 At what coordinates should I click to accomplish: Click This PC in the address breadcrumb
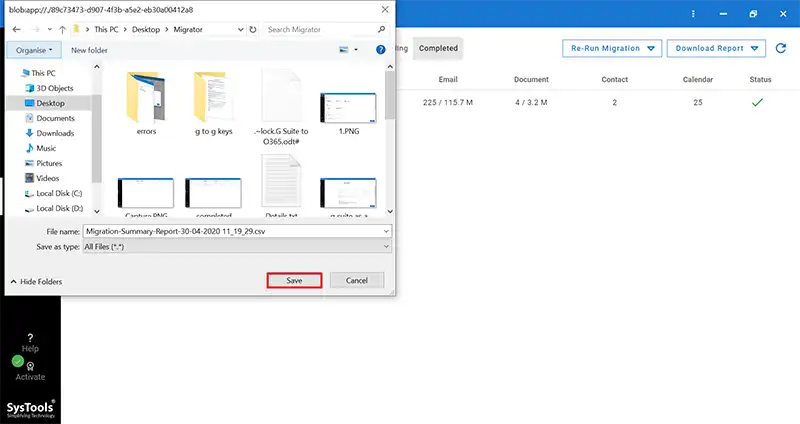pyautogui.click(x=106, y=30)
